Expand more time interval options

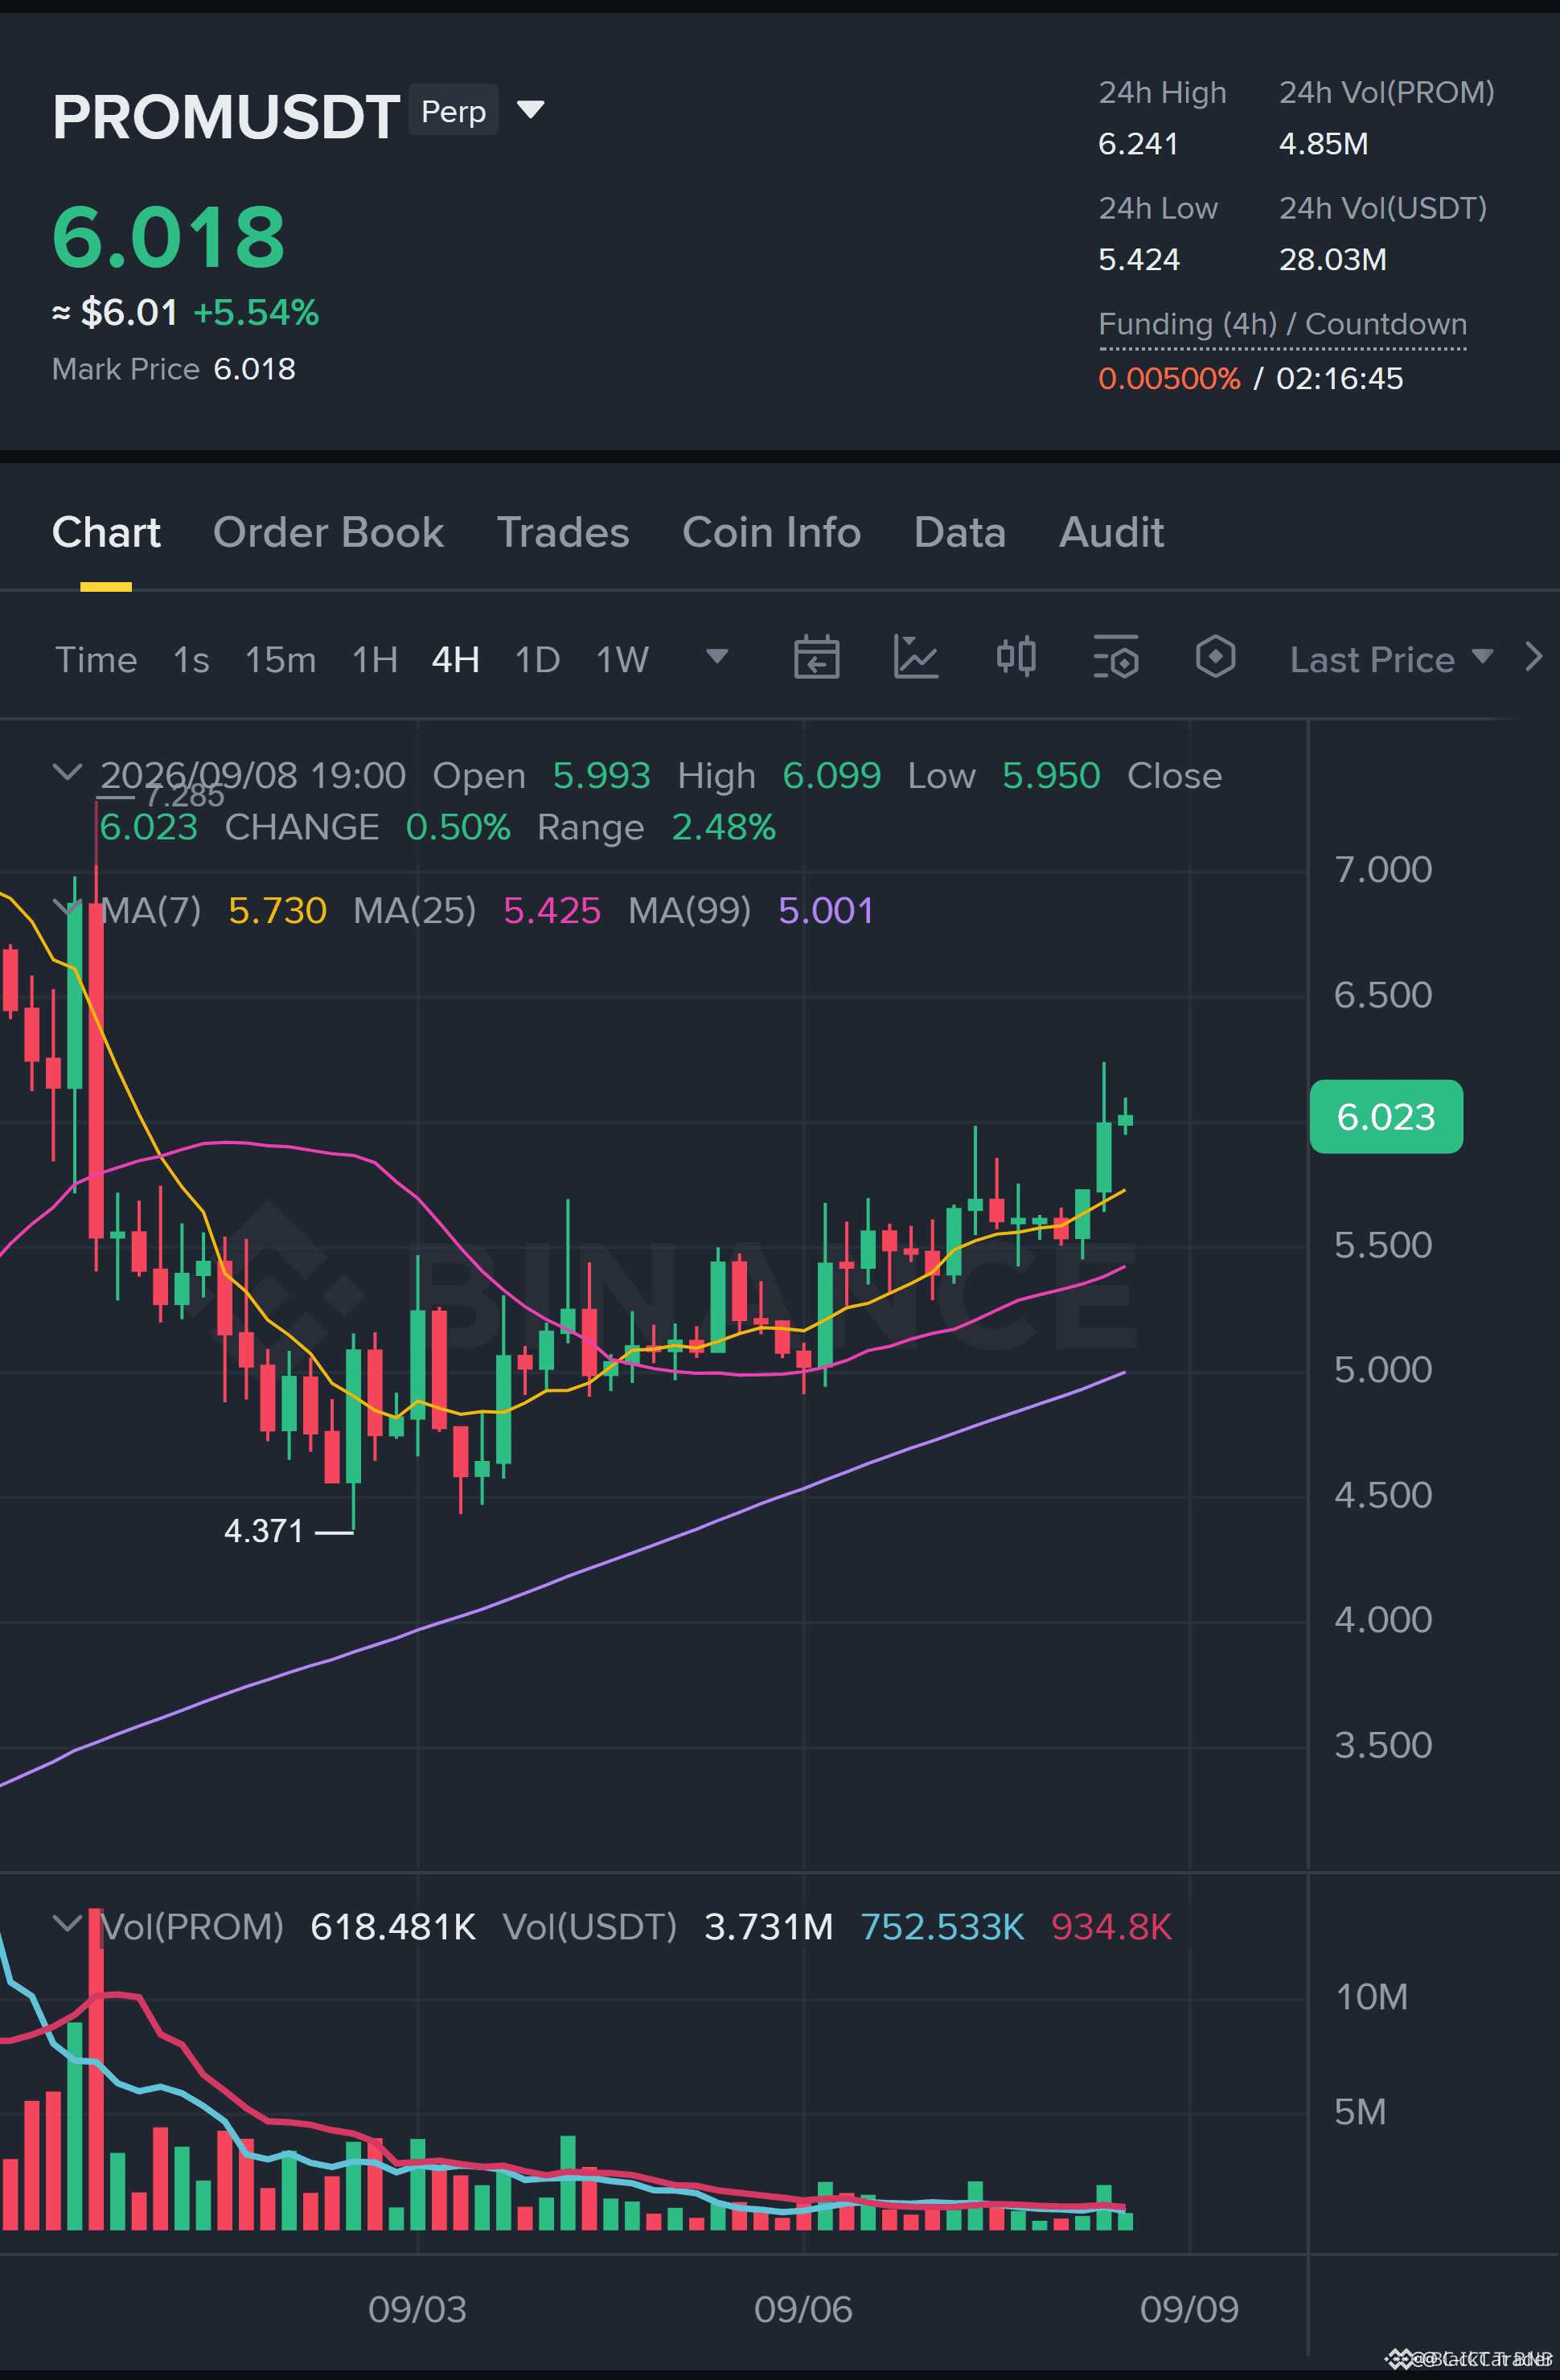[717, 656]
